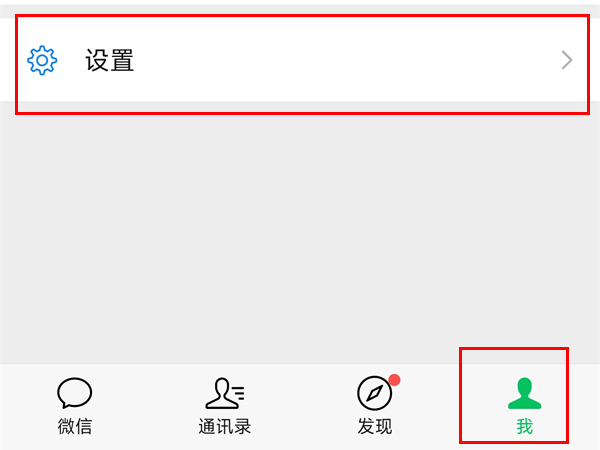This screenshot has width=600, height=450.
Task: Go to the 发现 tab label
Action: click(375, 426)
